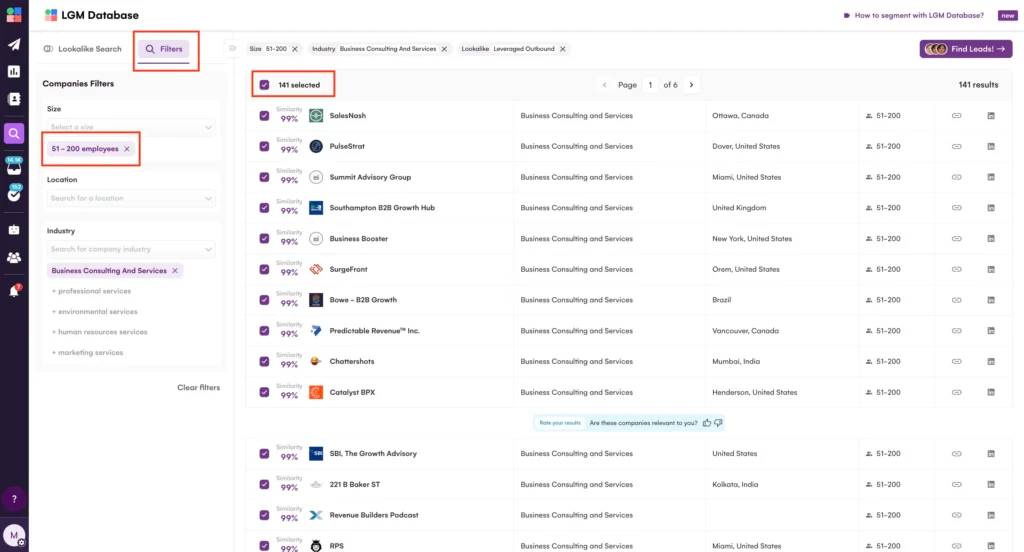Go to next page of results
Screen dimensions: 1024x552
(x=690, y=85)
